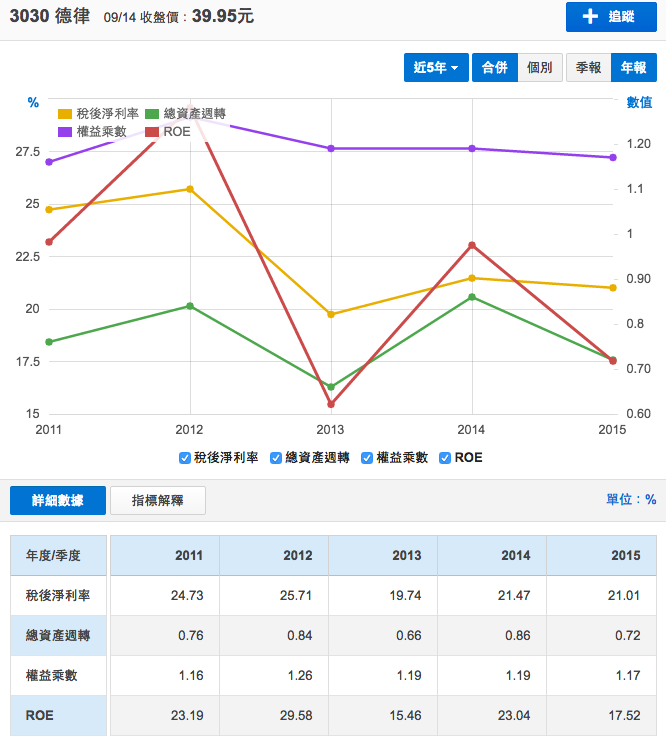Screen dimensions: 666x745
Task: Click green 總資產週轉 legend swatch
Action: [x=153, y=114]
